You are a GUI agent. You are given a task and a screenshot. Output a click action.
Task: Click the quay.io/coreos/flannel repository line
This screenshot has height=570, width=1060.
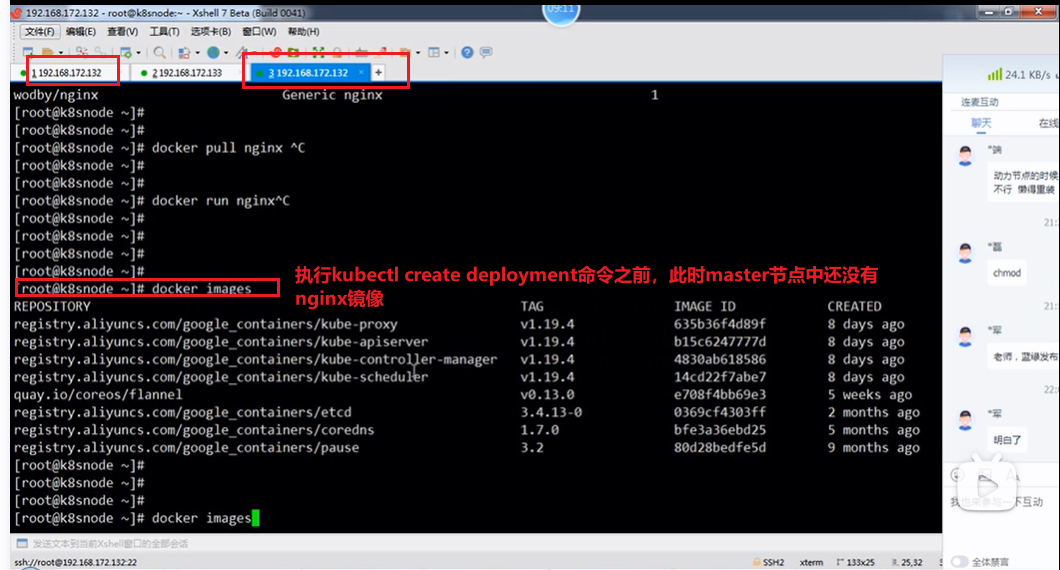[x=98, y=394]
